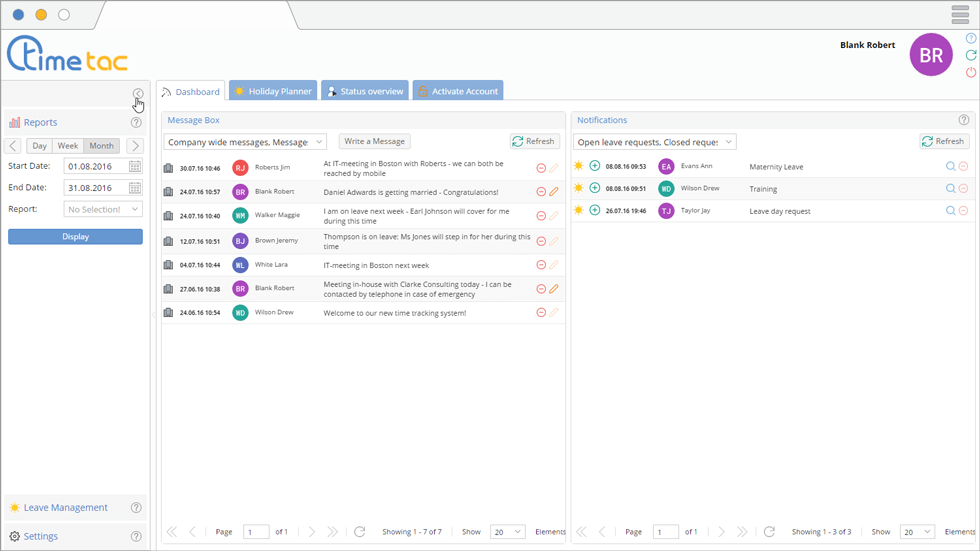Open the Status overview tab

(364, 91)
